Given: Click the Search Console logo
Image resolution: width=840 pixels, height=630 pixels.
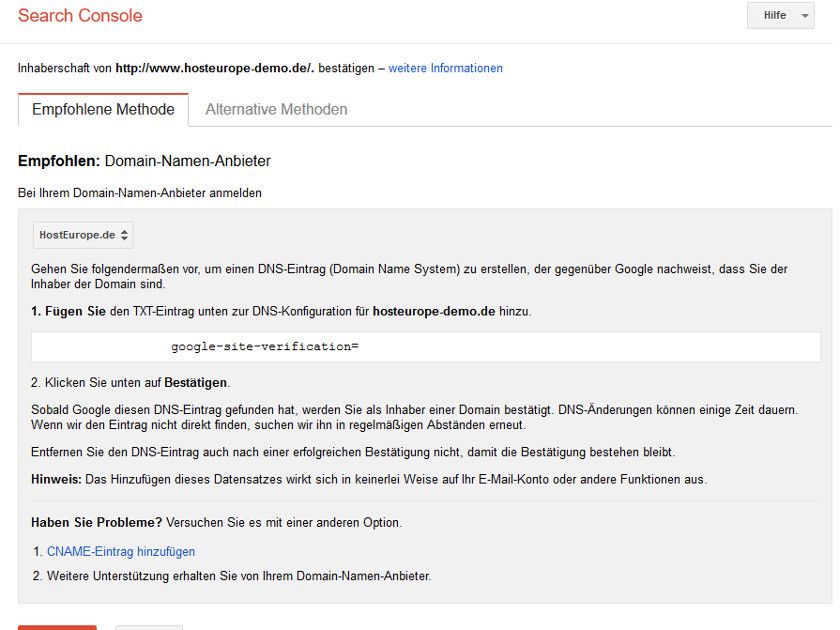Looking at the screenshot, I should tap(80, 16).
